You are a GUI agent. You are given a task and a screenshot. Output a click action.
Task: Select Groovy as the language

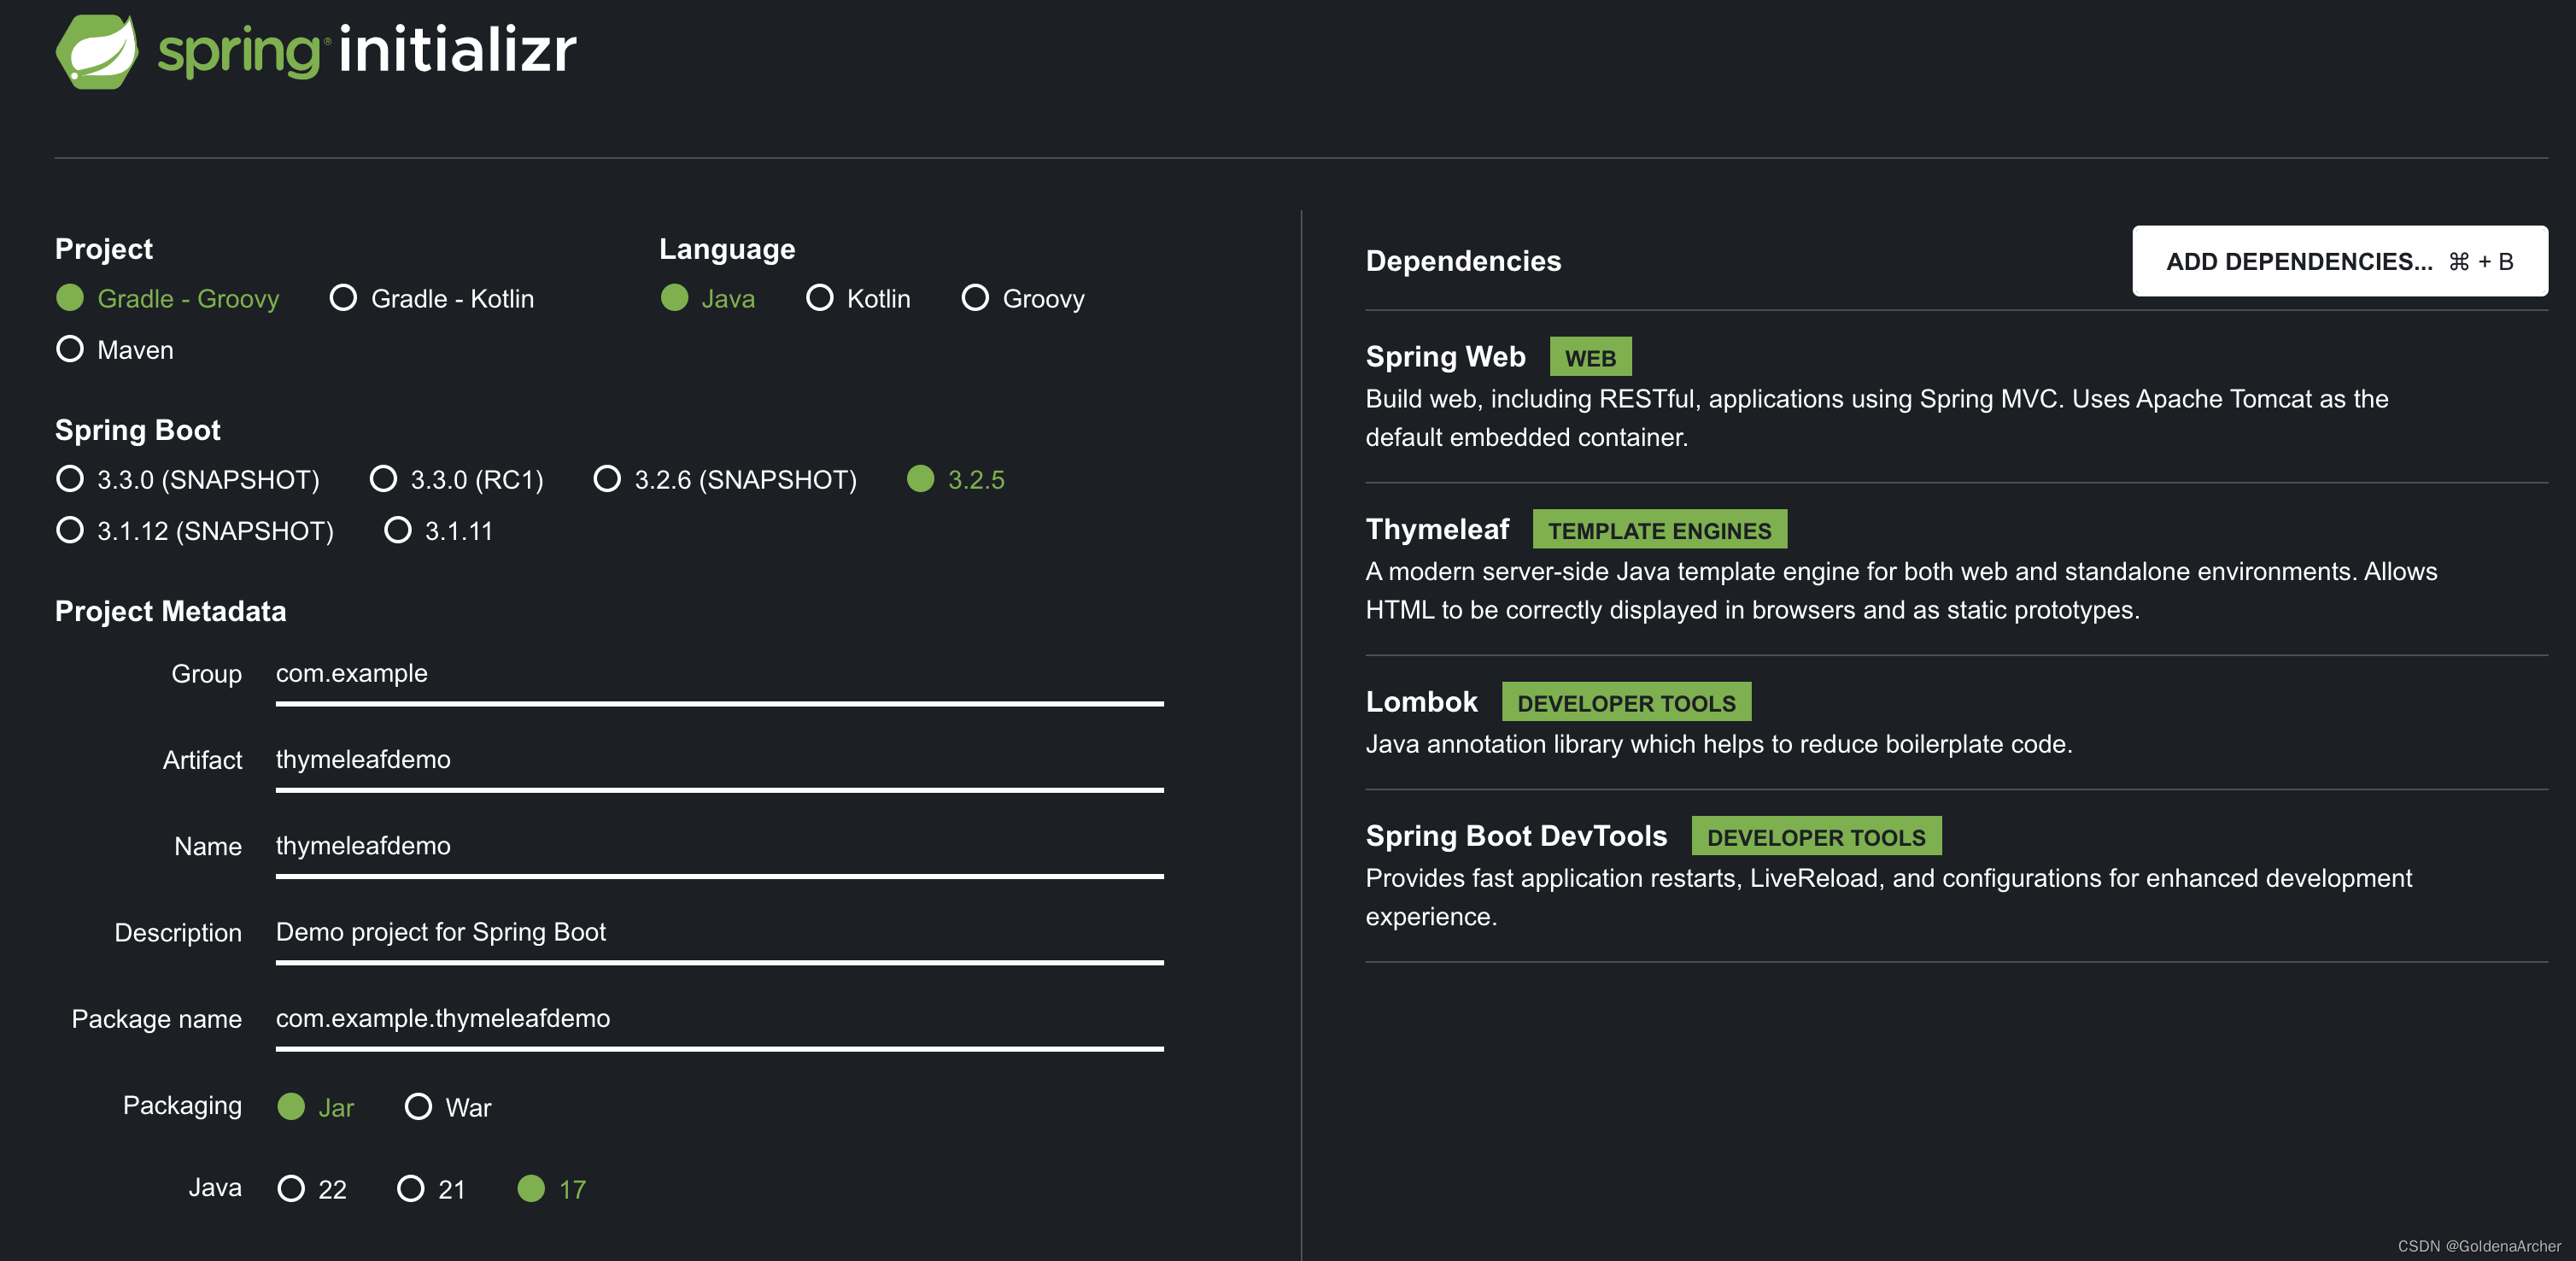[1023, 298]
